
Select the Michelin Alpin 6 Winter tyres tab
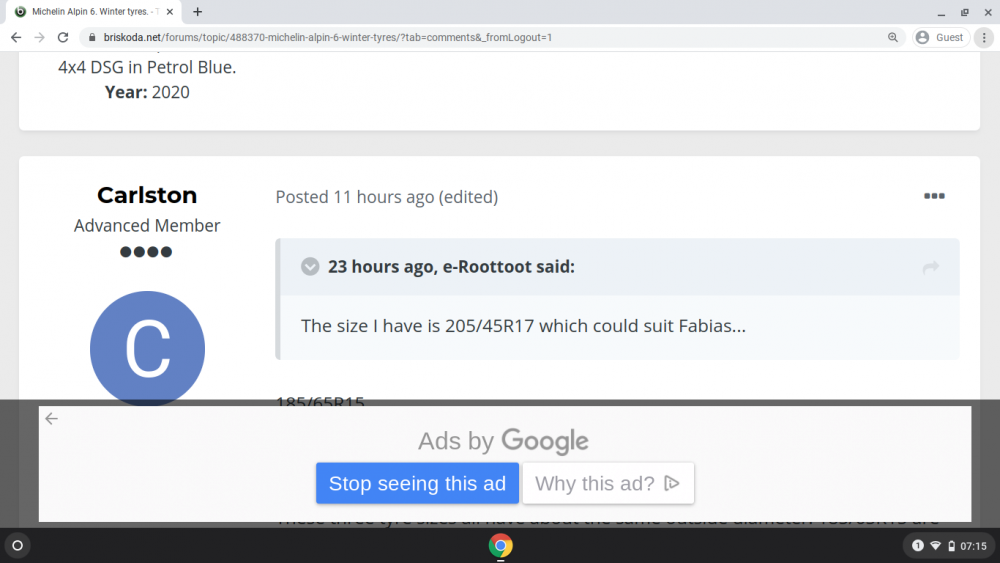click(94, 11)
